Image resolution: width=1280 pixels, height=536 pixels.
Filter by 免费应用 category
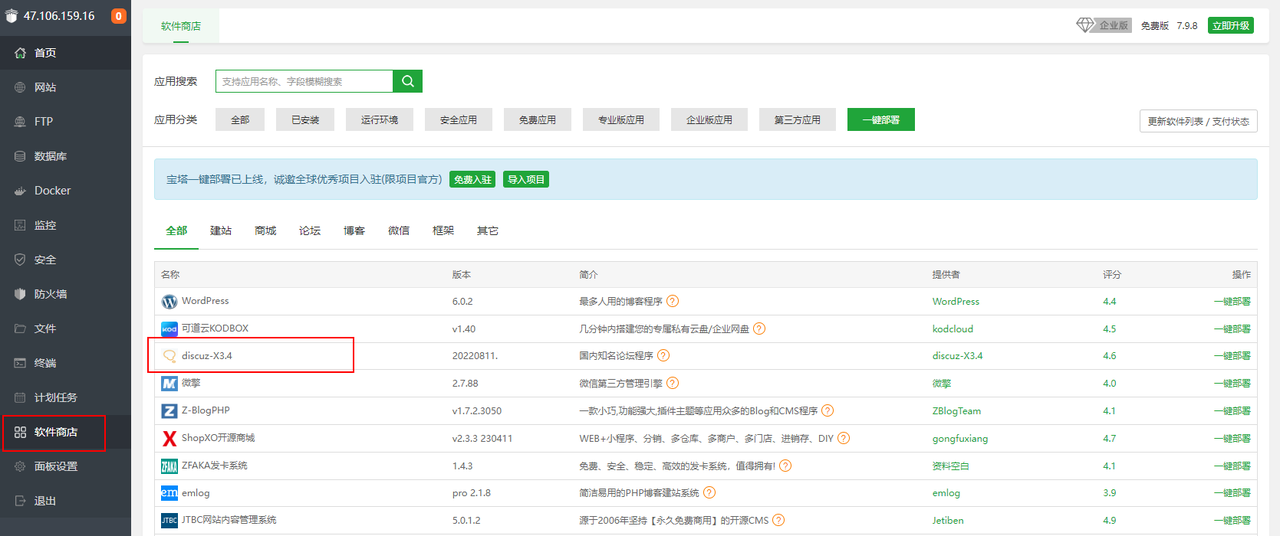[538, 120]
